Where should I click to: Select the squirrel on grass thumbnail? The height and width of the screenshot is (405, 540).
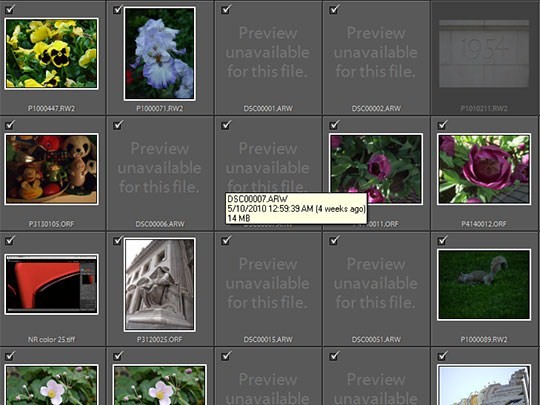[x=484, y=284]
